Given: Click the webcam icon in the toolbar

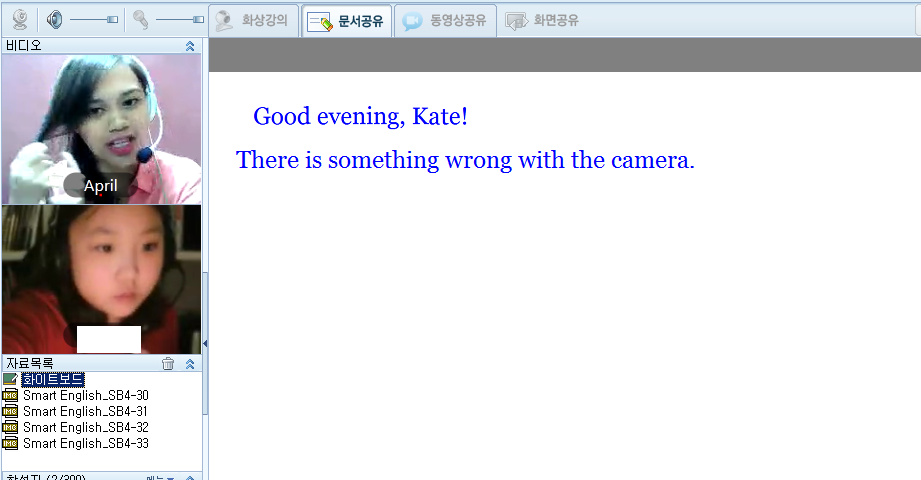Looking at the screenshot, I should point(20,19).
